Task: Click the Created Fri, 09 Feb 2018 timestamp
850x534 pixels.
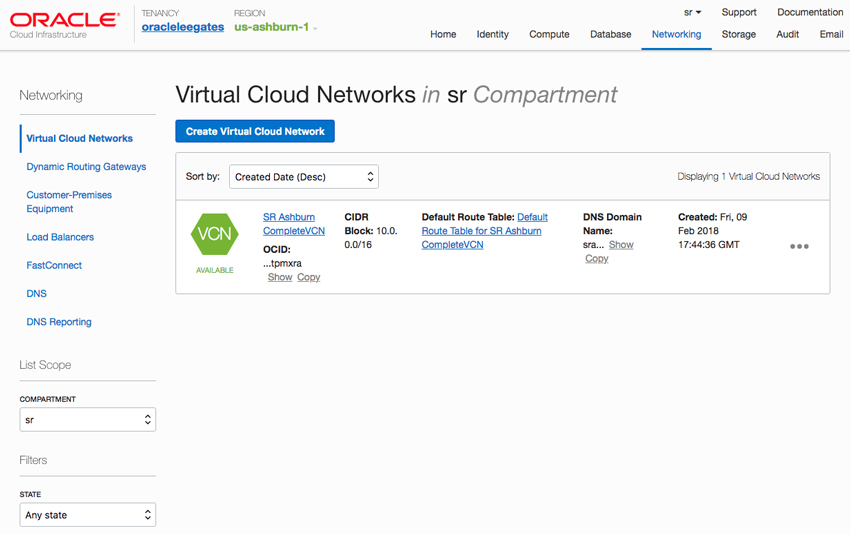Action: click(712, 231)
